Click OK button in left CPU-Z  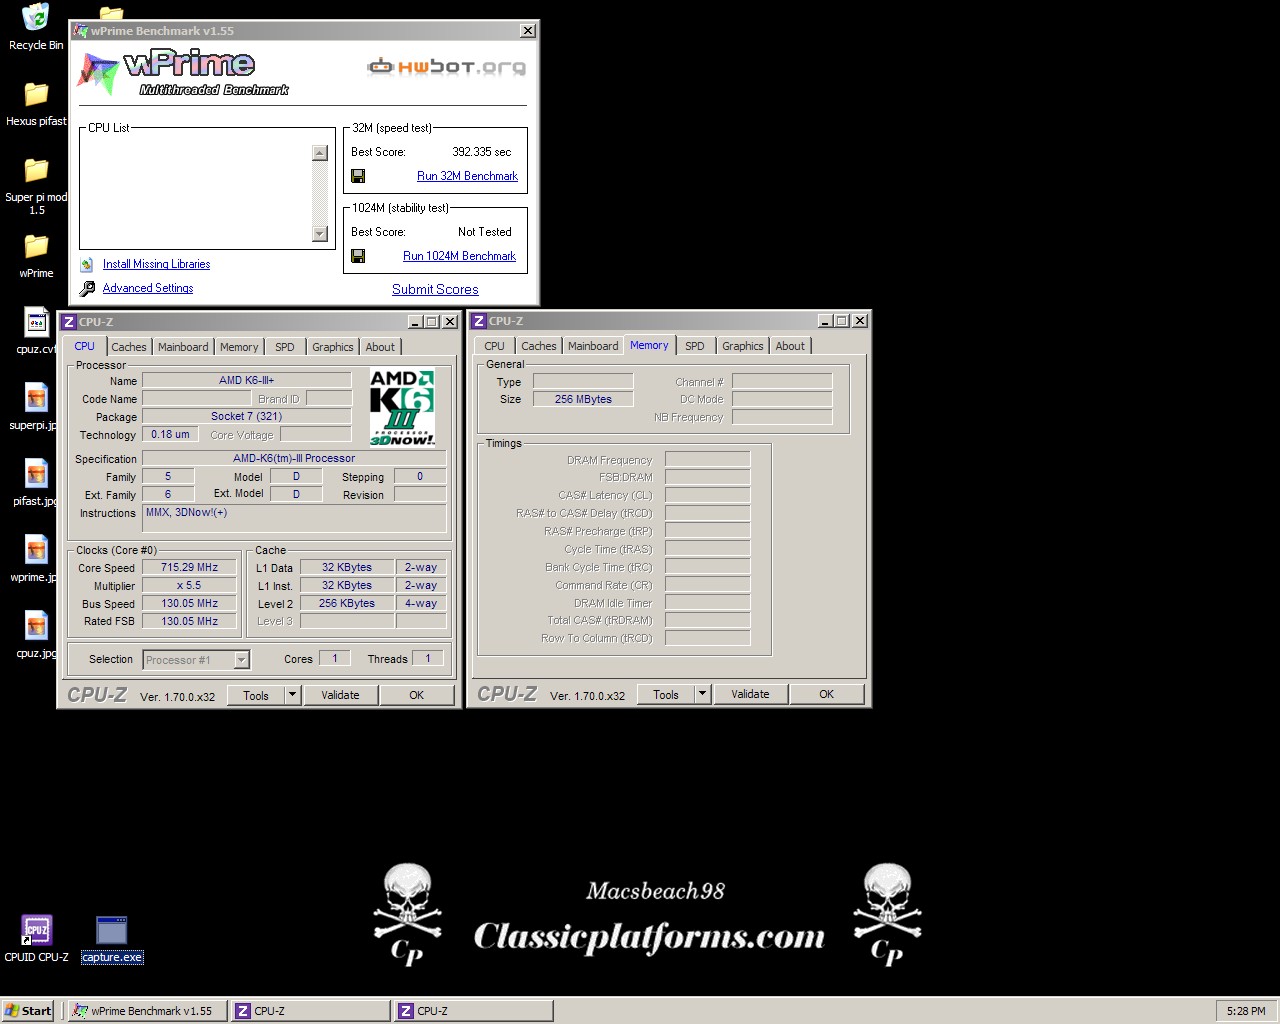(x=417, y=695)
